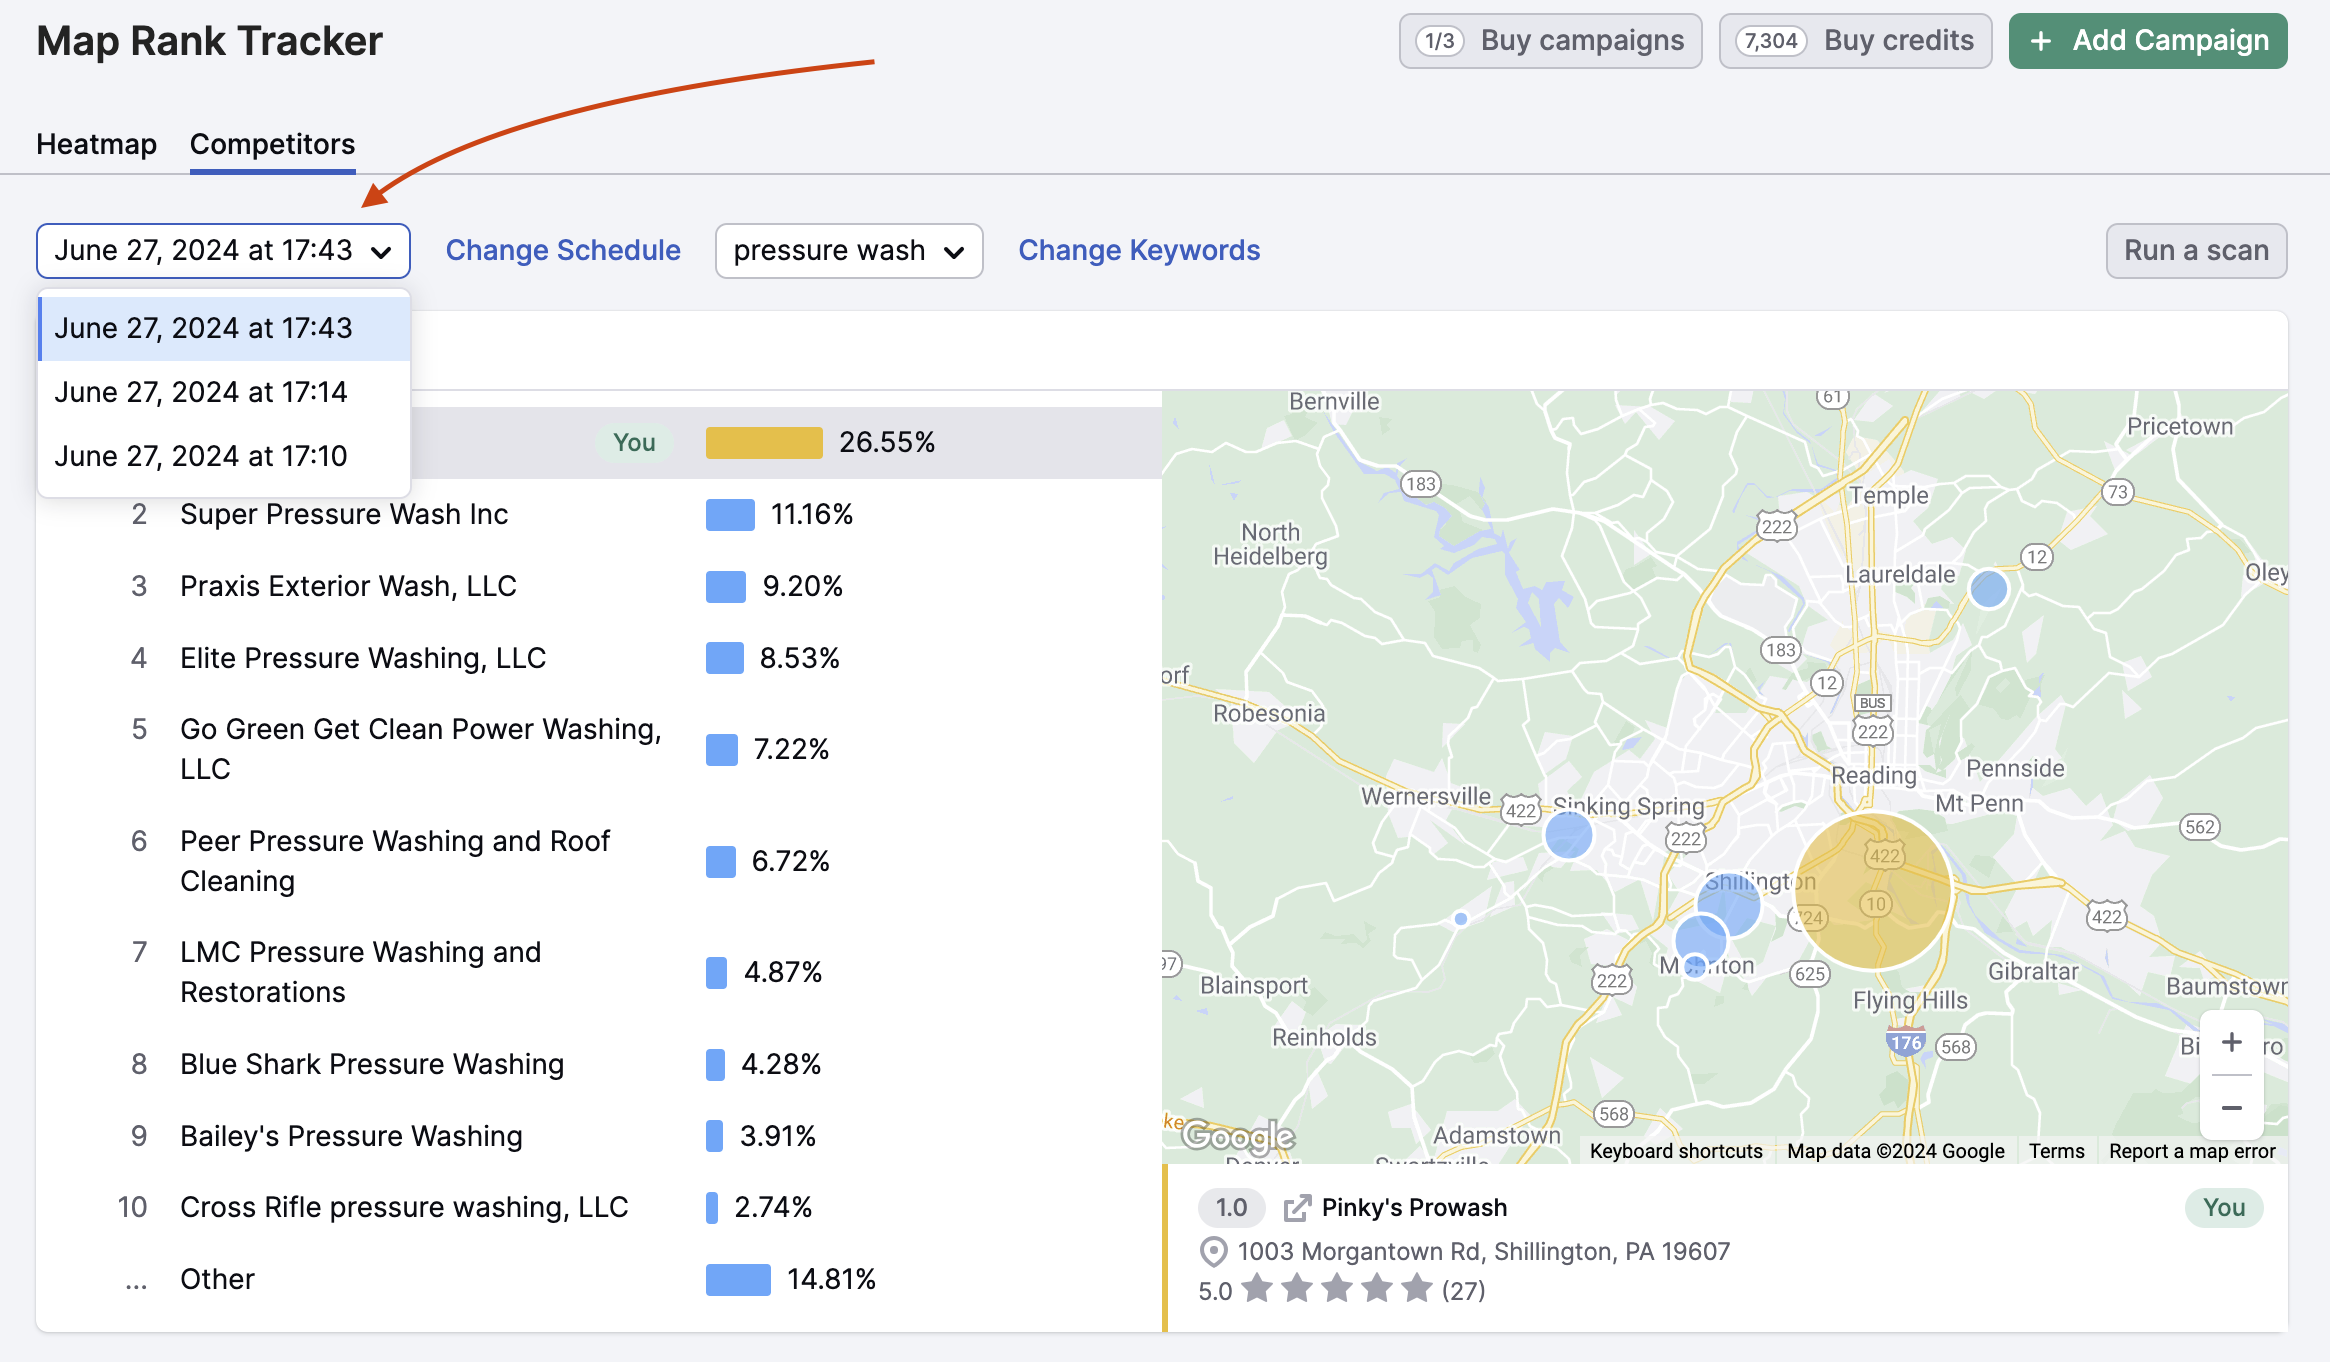This screenshot has height=1362, width=2330.
Task: Click the location pin icon by address
Action: pos(1213,1252)
